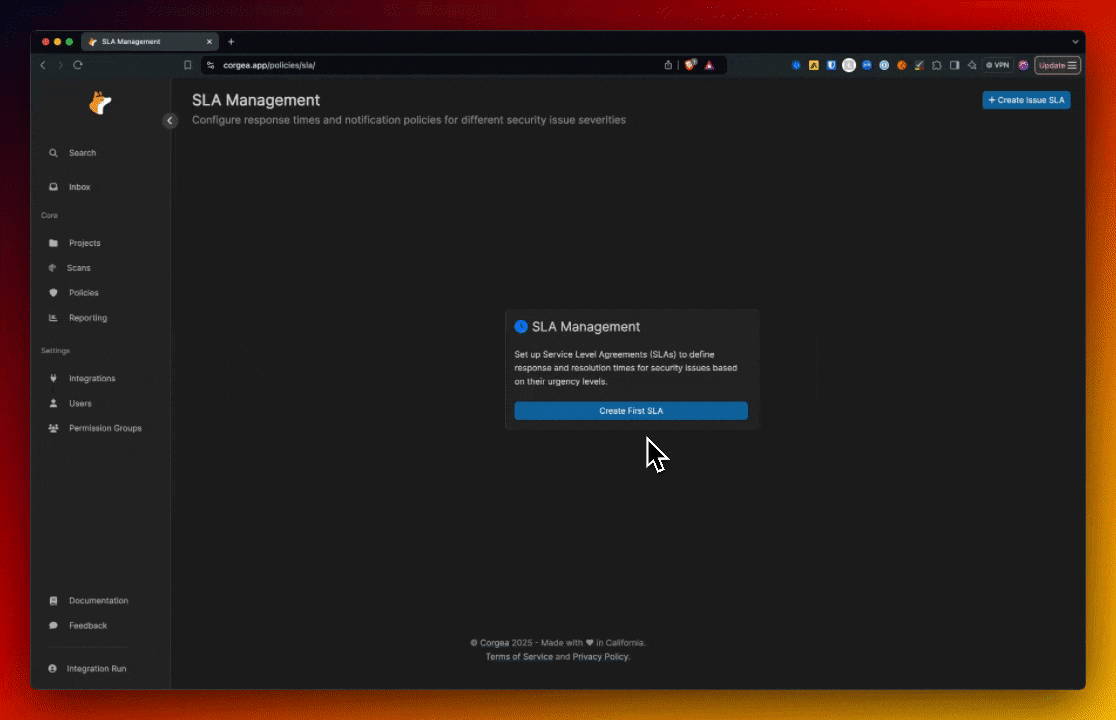Go to Projects in the sidebar
1116x720 pixels.
(x=84, y=243)
